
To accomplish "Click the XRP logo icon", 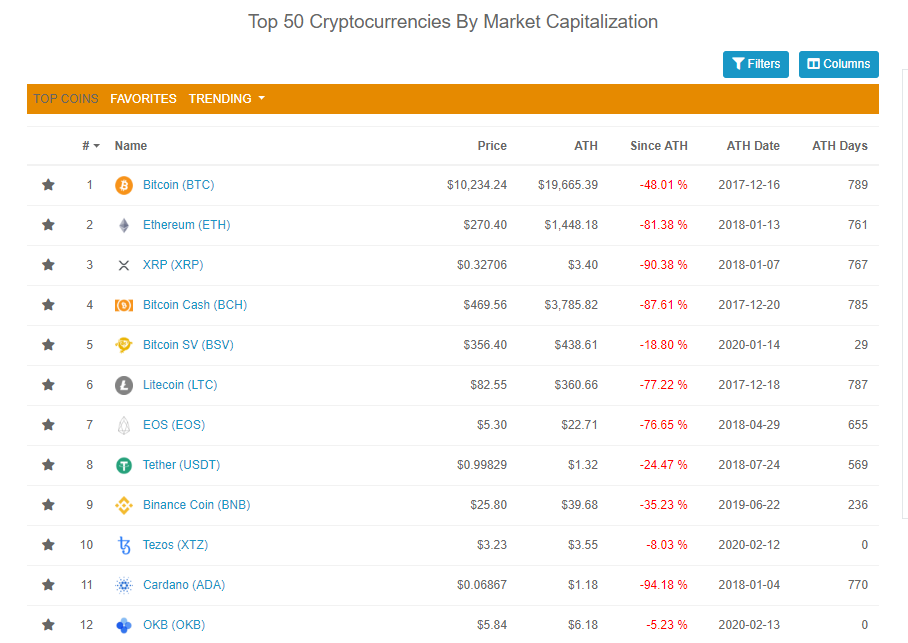I will point(123,265).
